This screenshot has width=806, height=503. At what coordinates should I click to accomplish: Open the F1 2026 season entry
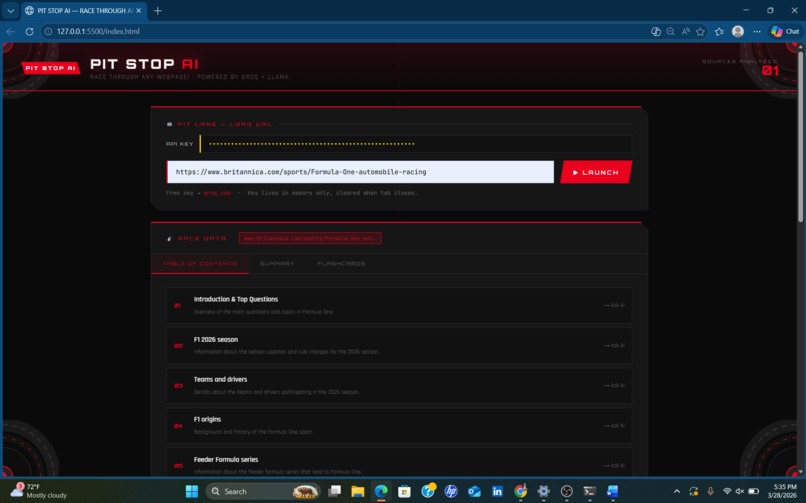399,345
